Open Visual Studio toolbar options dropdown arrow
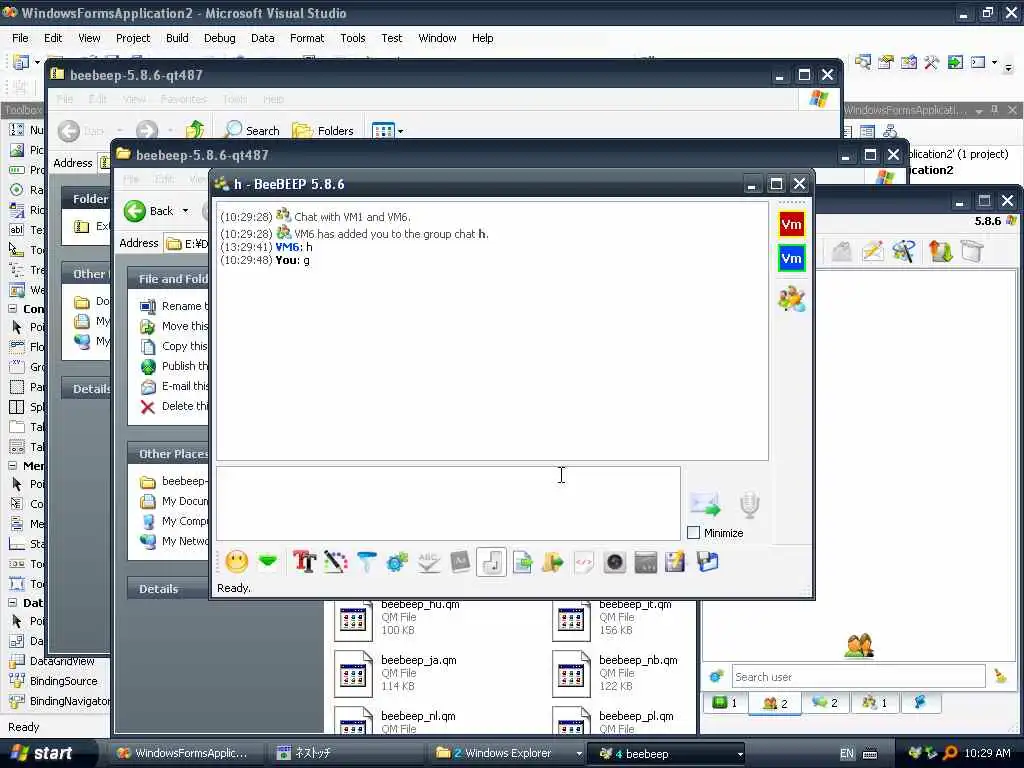The width and height of the screenshot is (1024, 768). [x=1008, y=66]
